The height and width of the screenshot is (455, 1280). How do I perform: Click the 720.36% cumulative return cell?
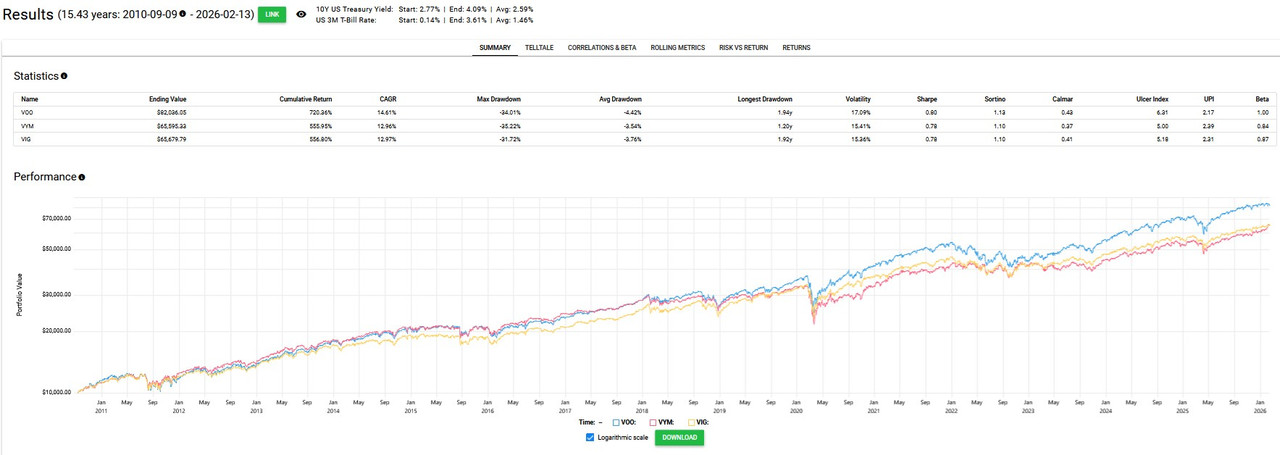319,113
